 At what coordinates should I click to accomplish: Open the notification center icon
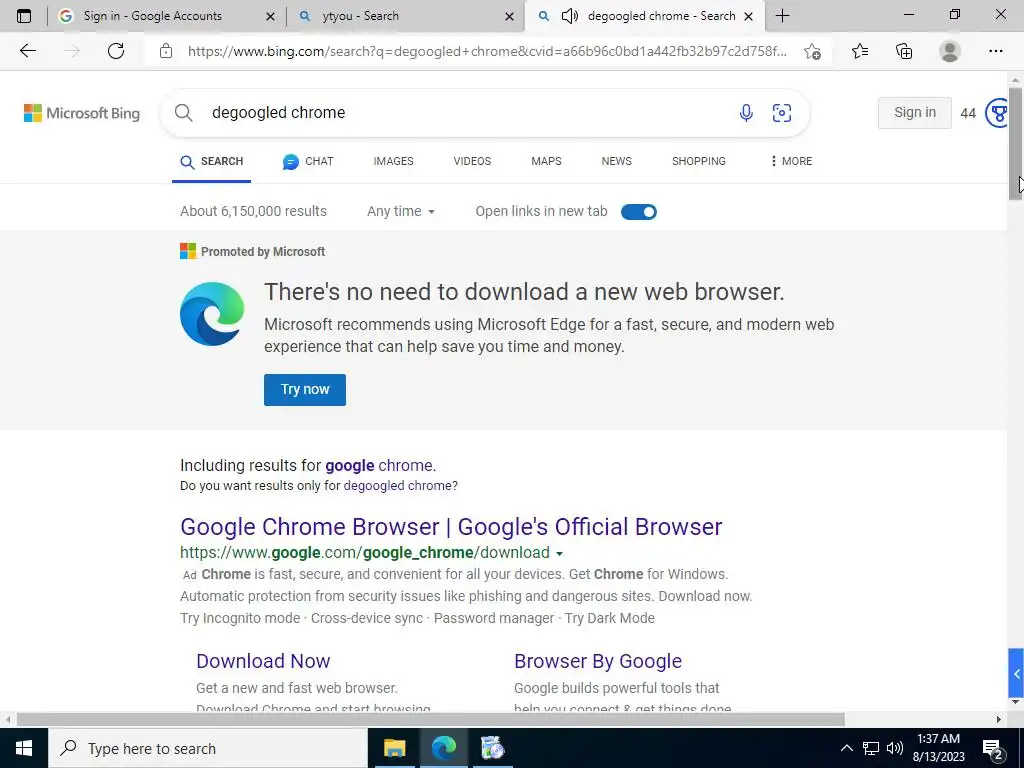click(993, 749)
